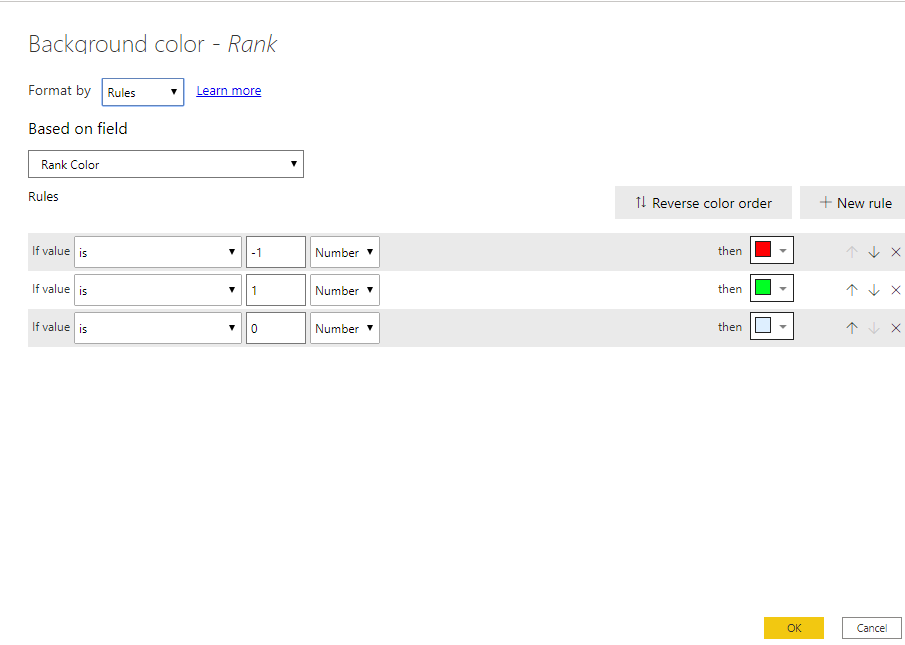Open the Format by Rules dropdown

coord(143,92)
